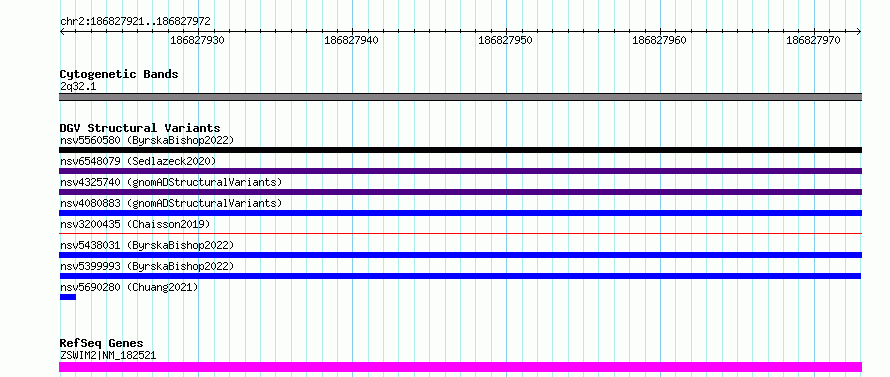Click the gray 2q32.1 cytogenetic band bar
Screen dimensions: 890x377
click(460, 97)
